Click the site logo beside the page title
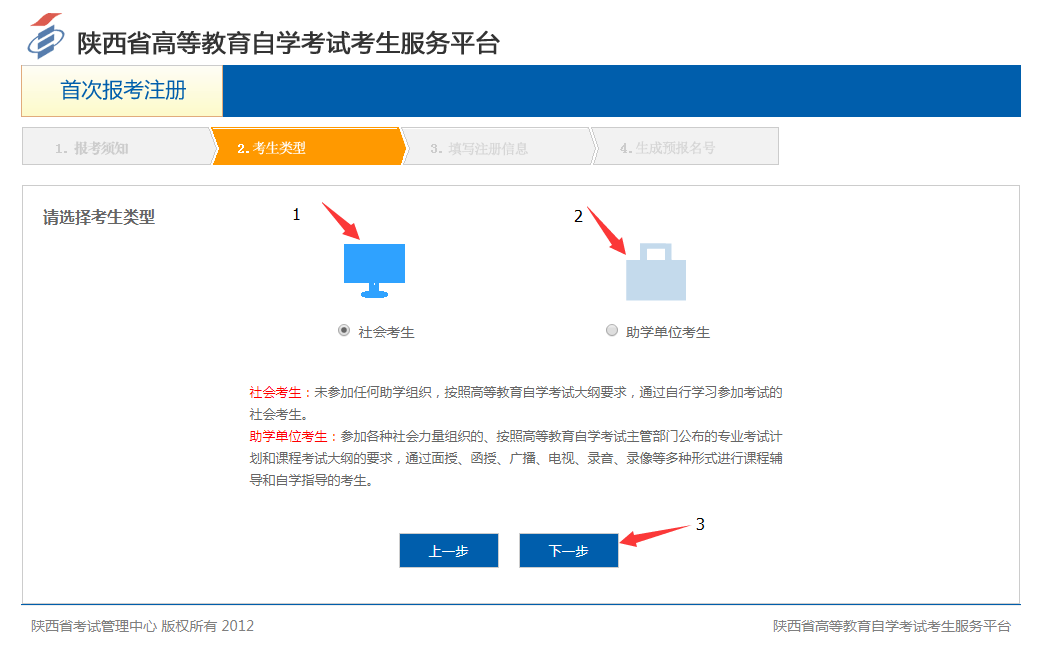The image size is (1052, 648). [45, 37]
